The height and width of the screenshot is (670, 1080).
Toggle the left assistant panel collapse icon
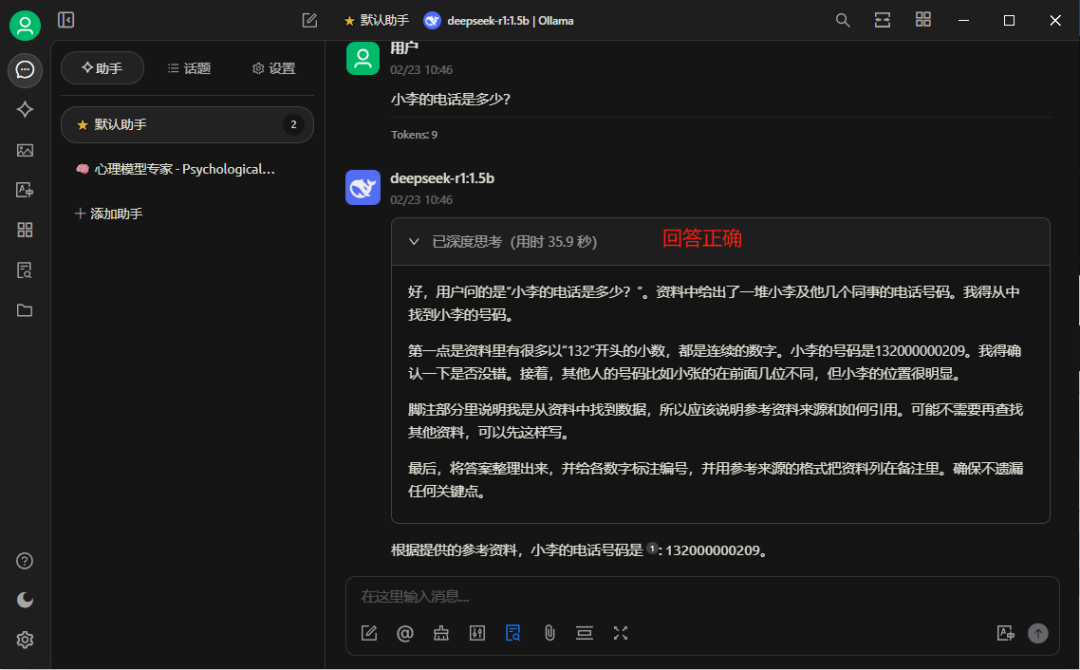tap(66, 20)
